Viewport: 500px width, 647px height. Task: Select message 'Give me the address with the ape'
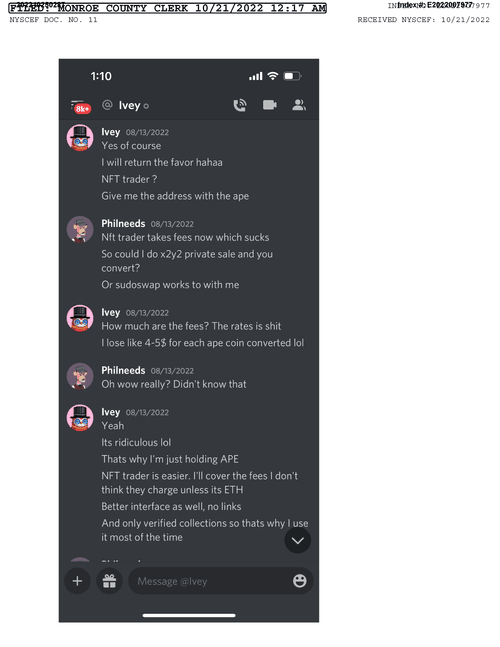coord(175,196)
